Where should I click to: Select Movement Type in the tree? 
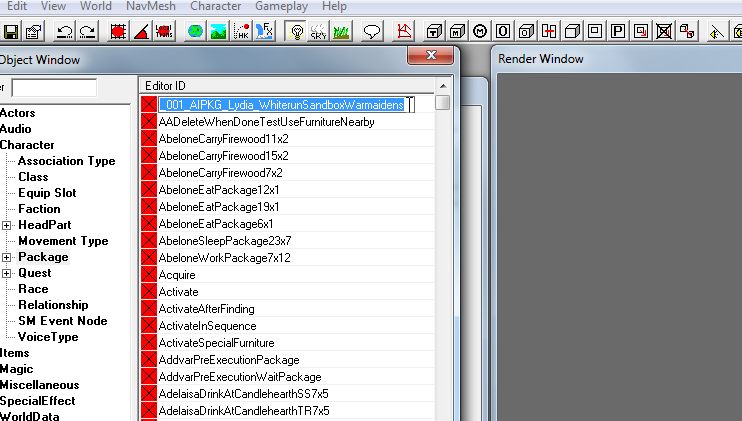pyautogui.click(x=63, y=241)
